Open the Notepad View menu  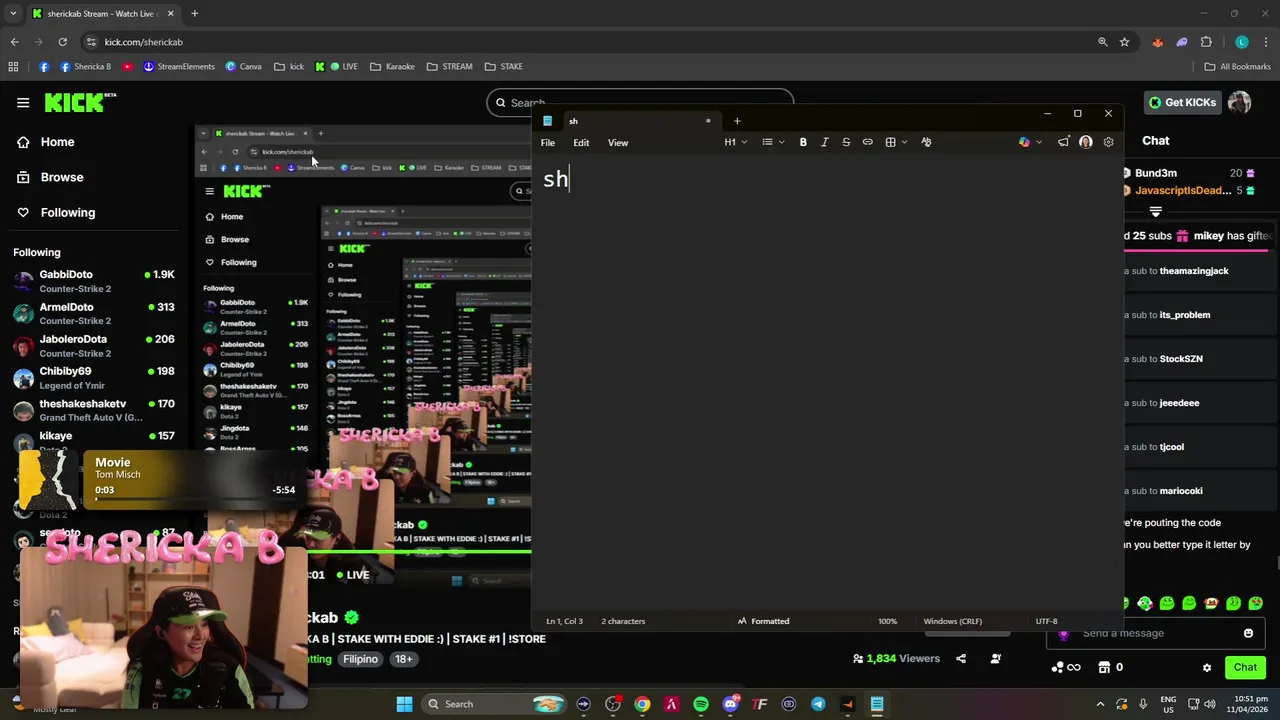618,143
